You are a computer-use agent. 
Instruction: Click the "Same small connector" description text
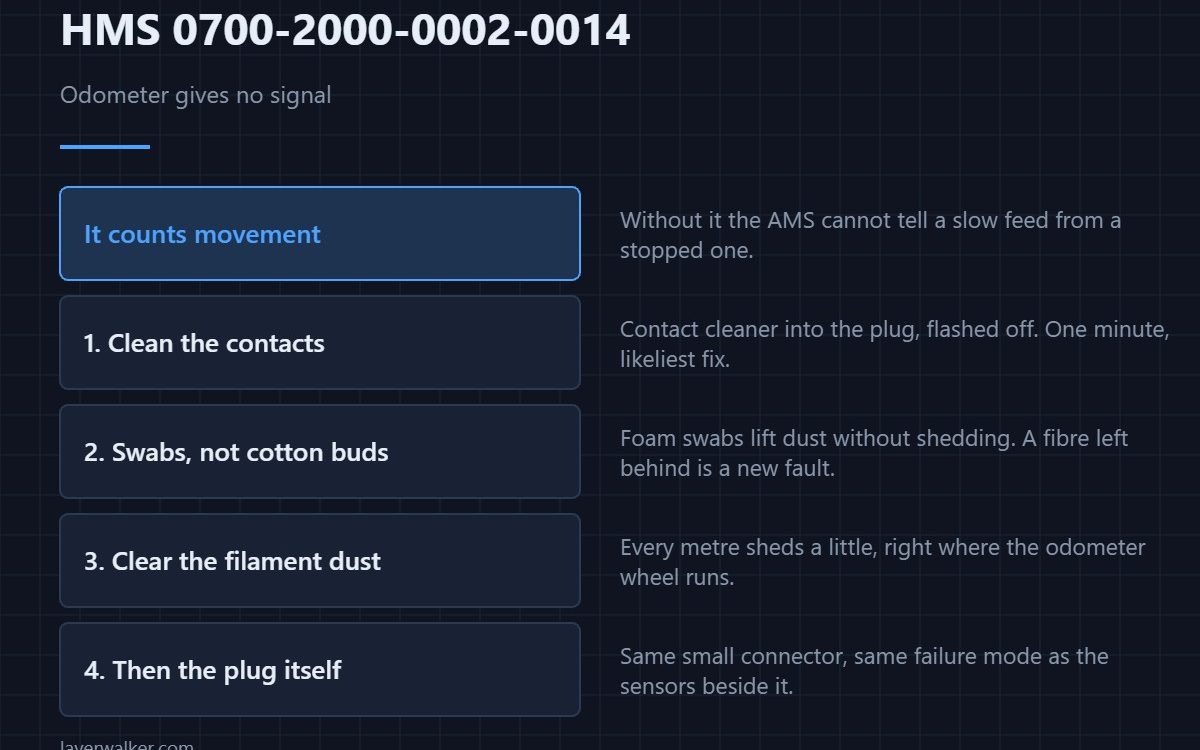(x=864, y=671)
